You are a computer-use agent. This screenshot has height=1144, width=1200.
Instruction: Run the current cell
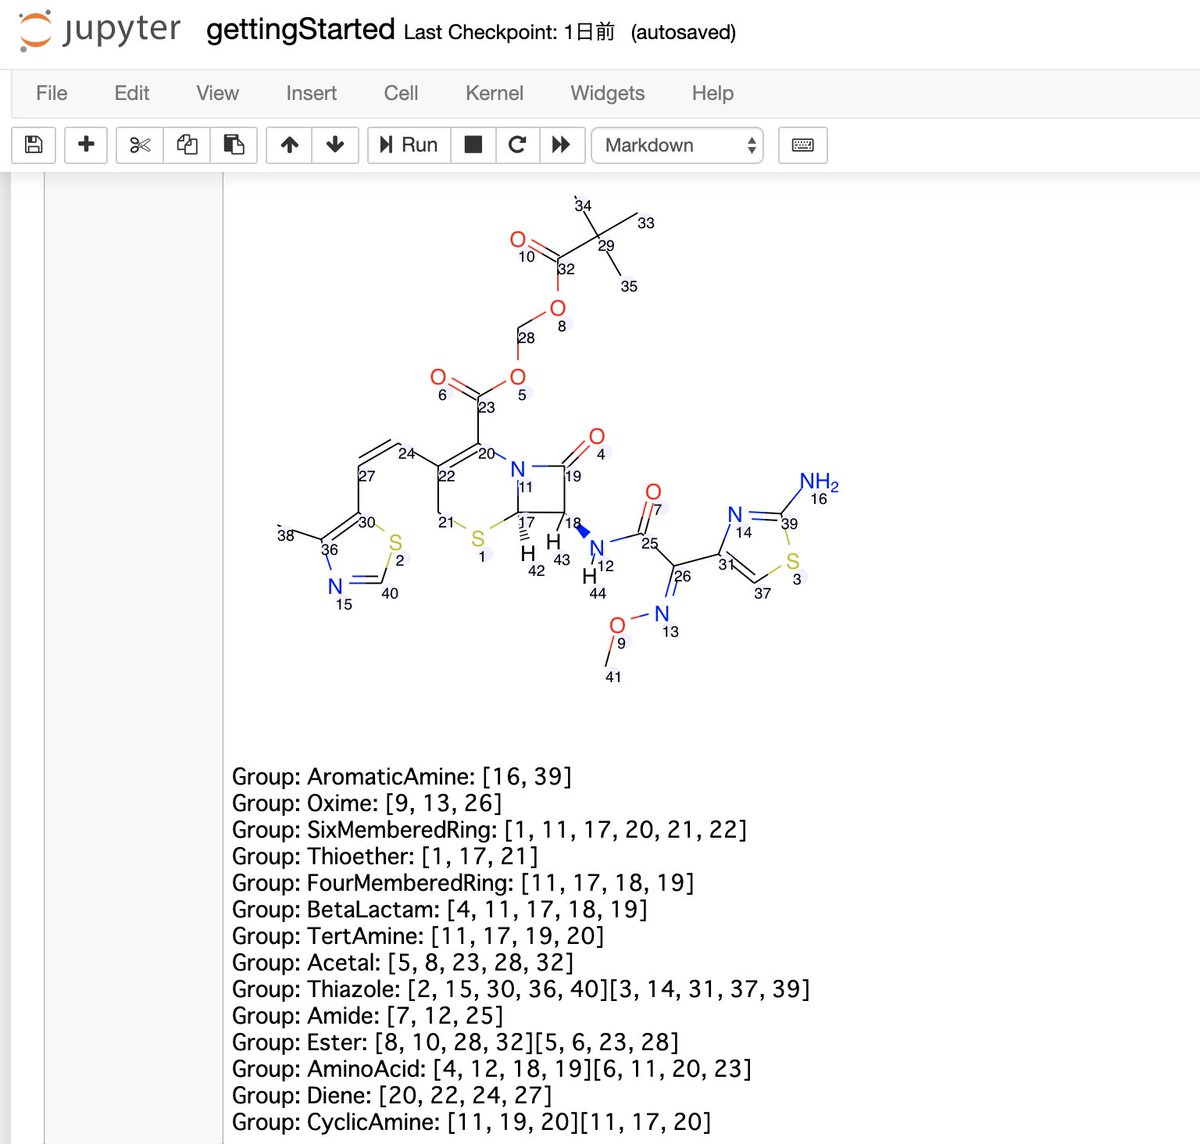[407, 145]
